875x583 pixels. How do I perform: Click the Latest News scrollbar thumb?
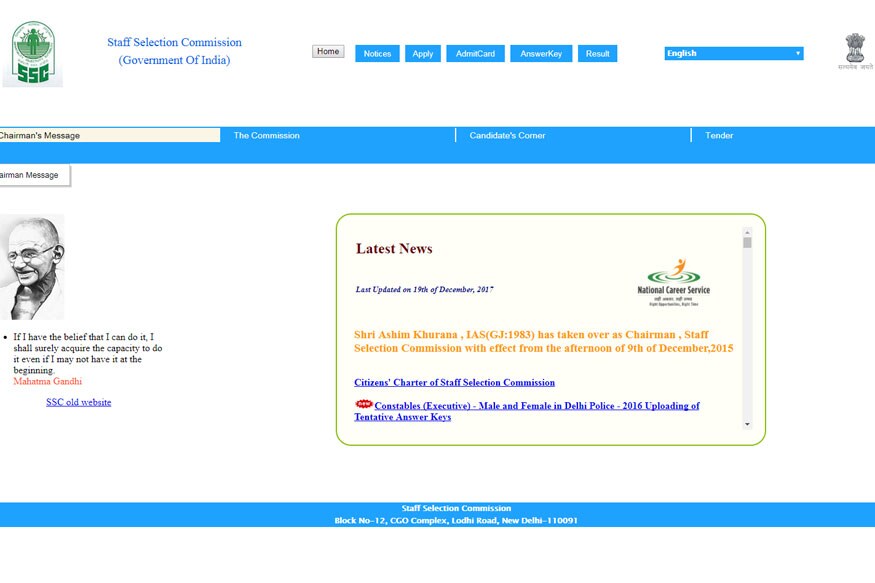click(x=747, y=243)
